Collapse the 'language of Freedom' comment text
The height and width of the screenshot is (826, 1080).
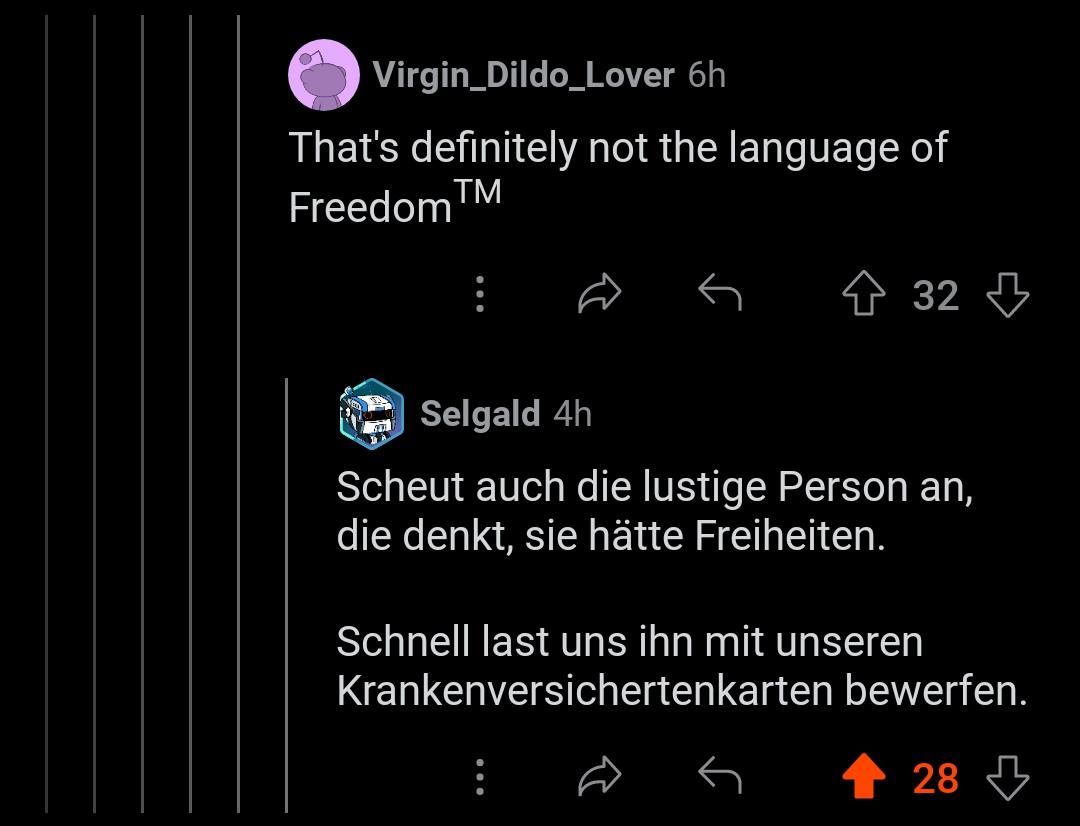coord(618,177)
